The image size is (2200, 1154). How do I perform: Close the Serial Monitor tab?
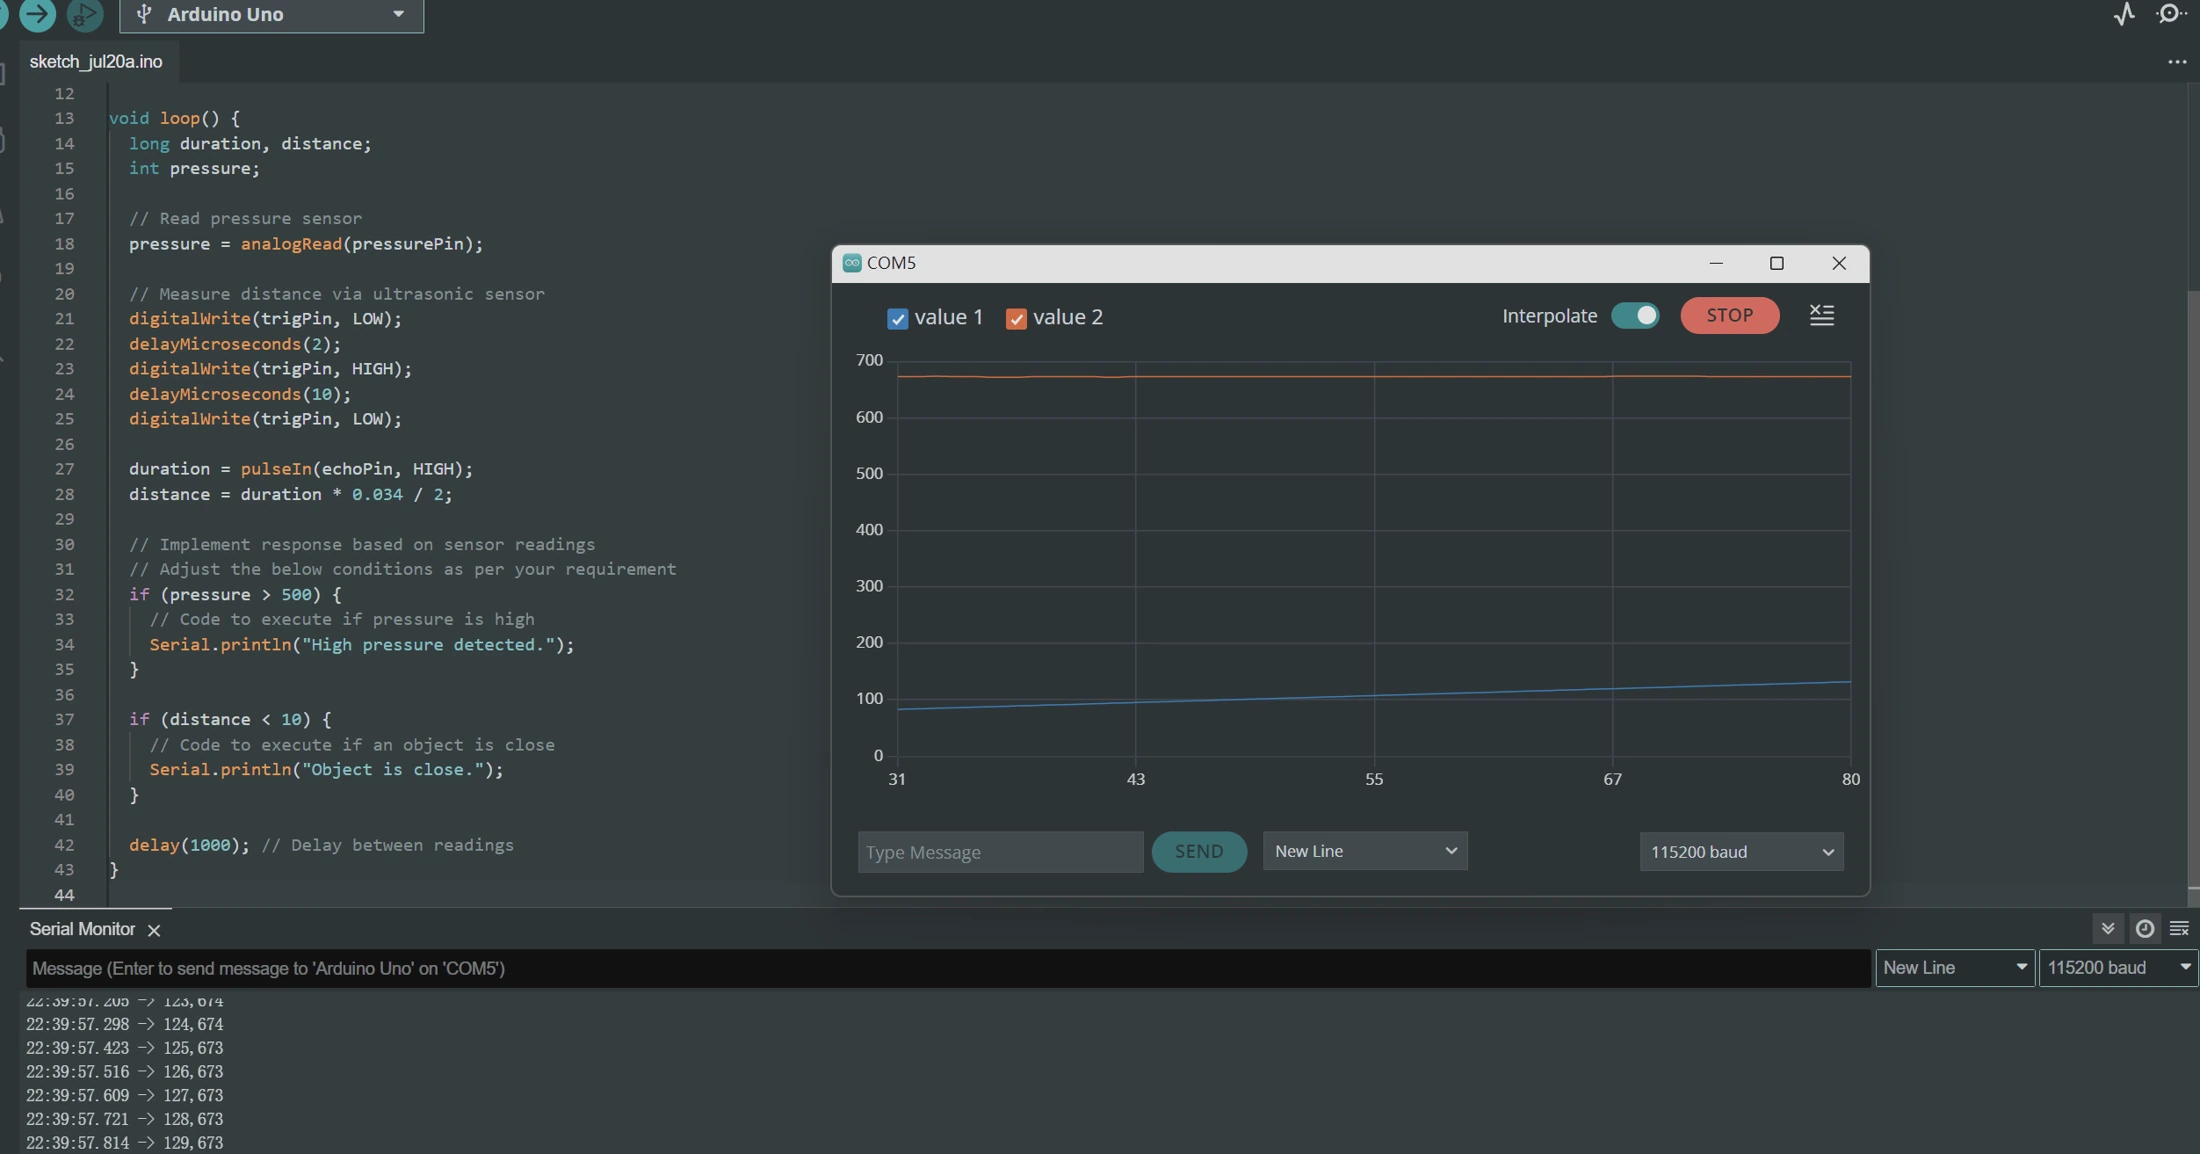pos(154,930)
